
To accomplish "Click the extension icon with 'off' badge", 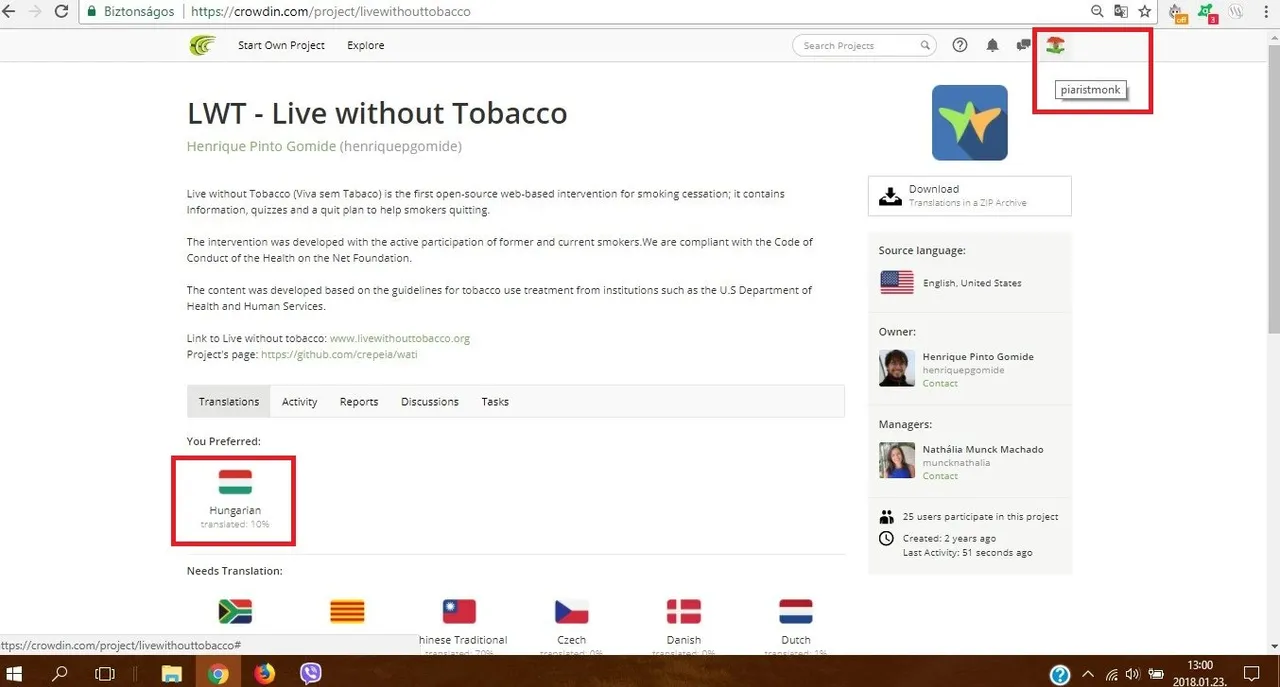I will tap(1178, 13).
